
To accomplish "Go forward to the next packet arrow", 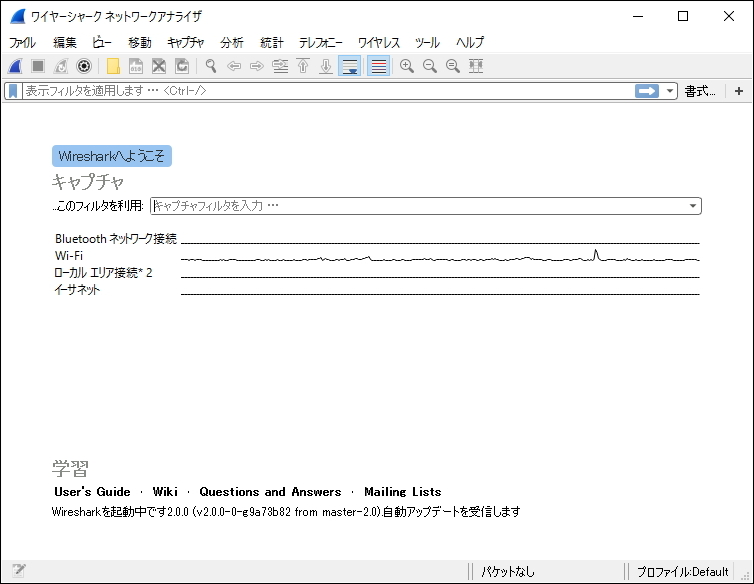I will coord(257,66).
